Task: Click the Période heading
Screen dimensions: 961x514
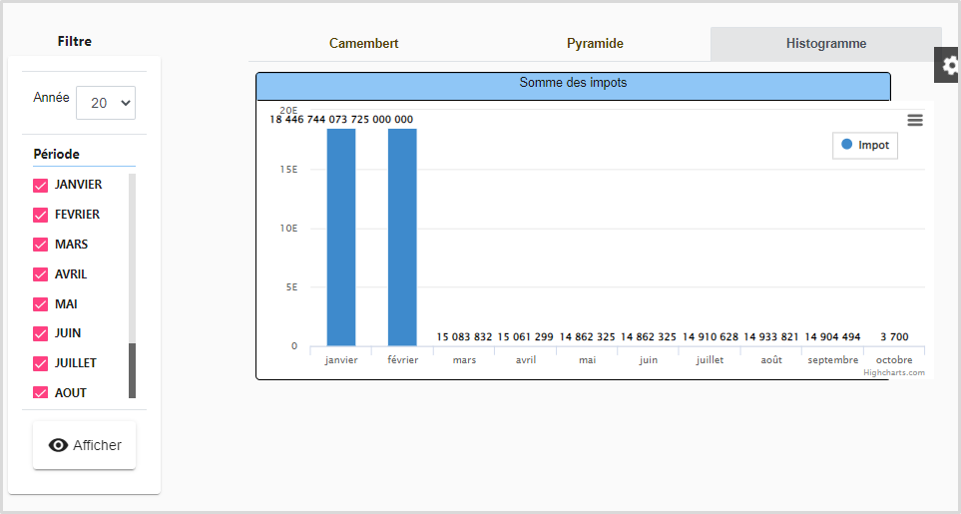Action: pos(56,154)
